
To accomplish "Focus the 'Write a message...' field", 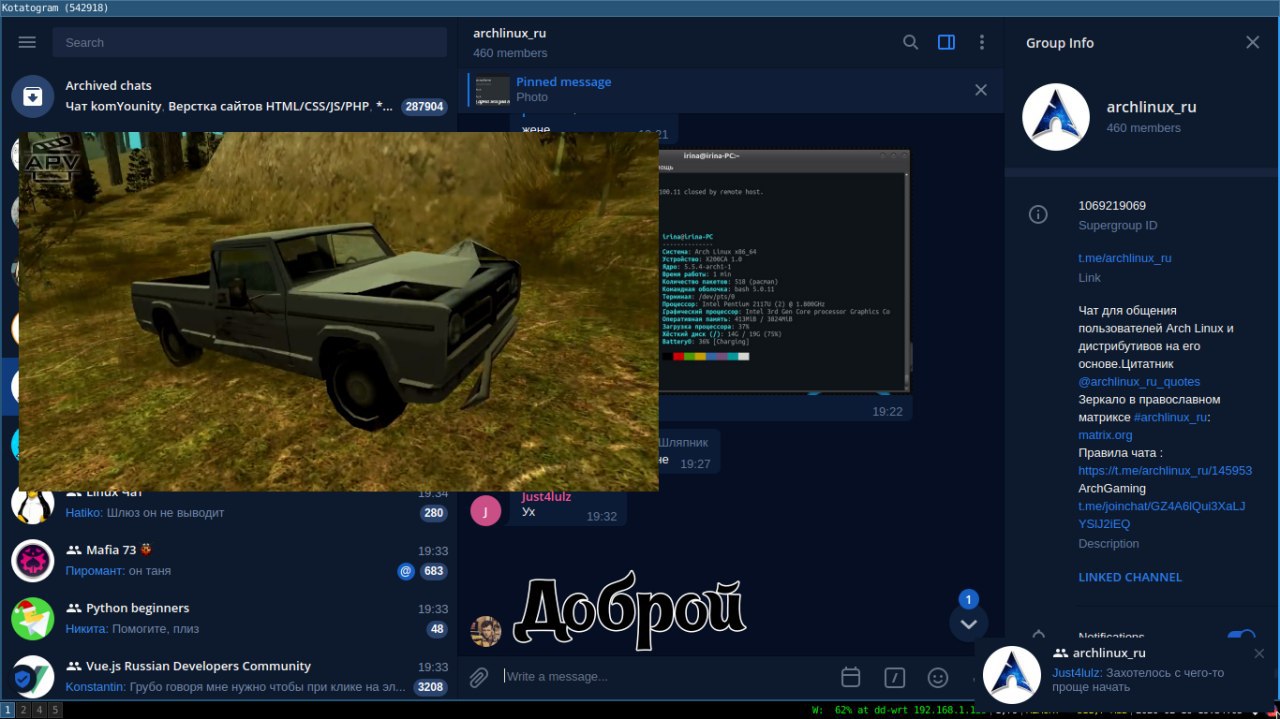I will pos(665,677).
